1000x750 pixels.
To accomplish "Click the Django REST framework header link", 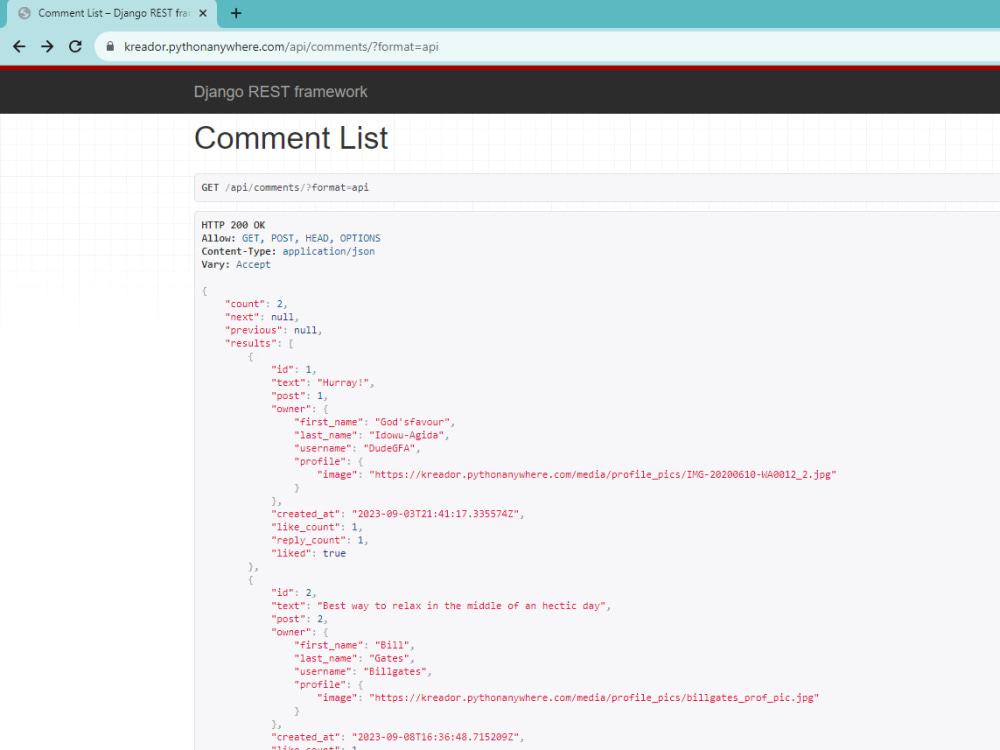I will pyautogui.click(x=281, y=91).
